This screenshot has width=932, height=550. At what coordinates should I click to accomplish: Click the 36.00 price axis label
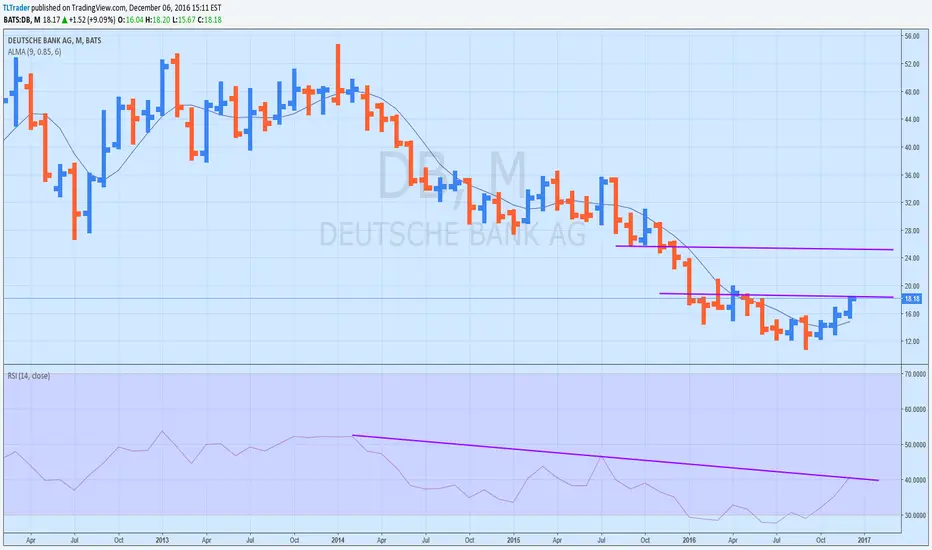912,175
